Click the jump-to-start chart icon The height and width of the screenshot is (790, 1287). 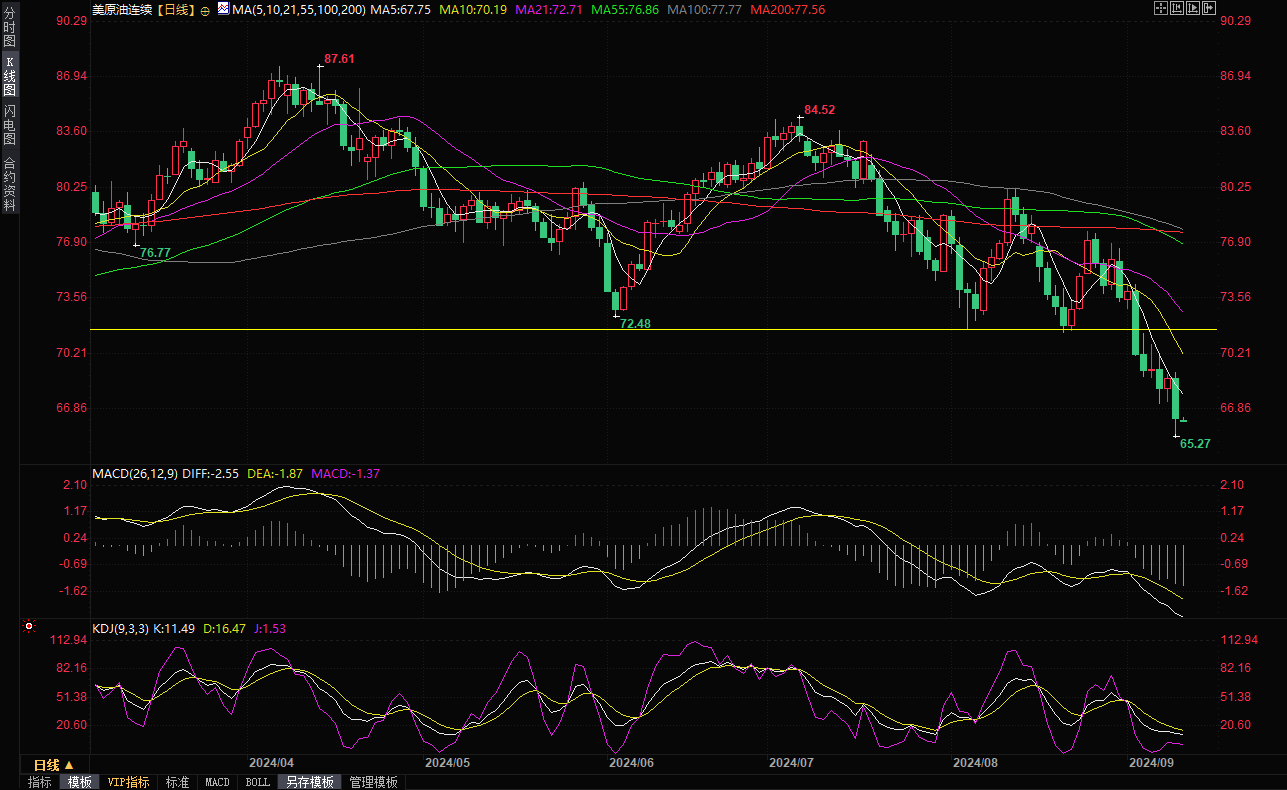1177,9
